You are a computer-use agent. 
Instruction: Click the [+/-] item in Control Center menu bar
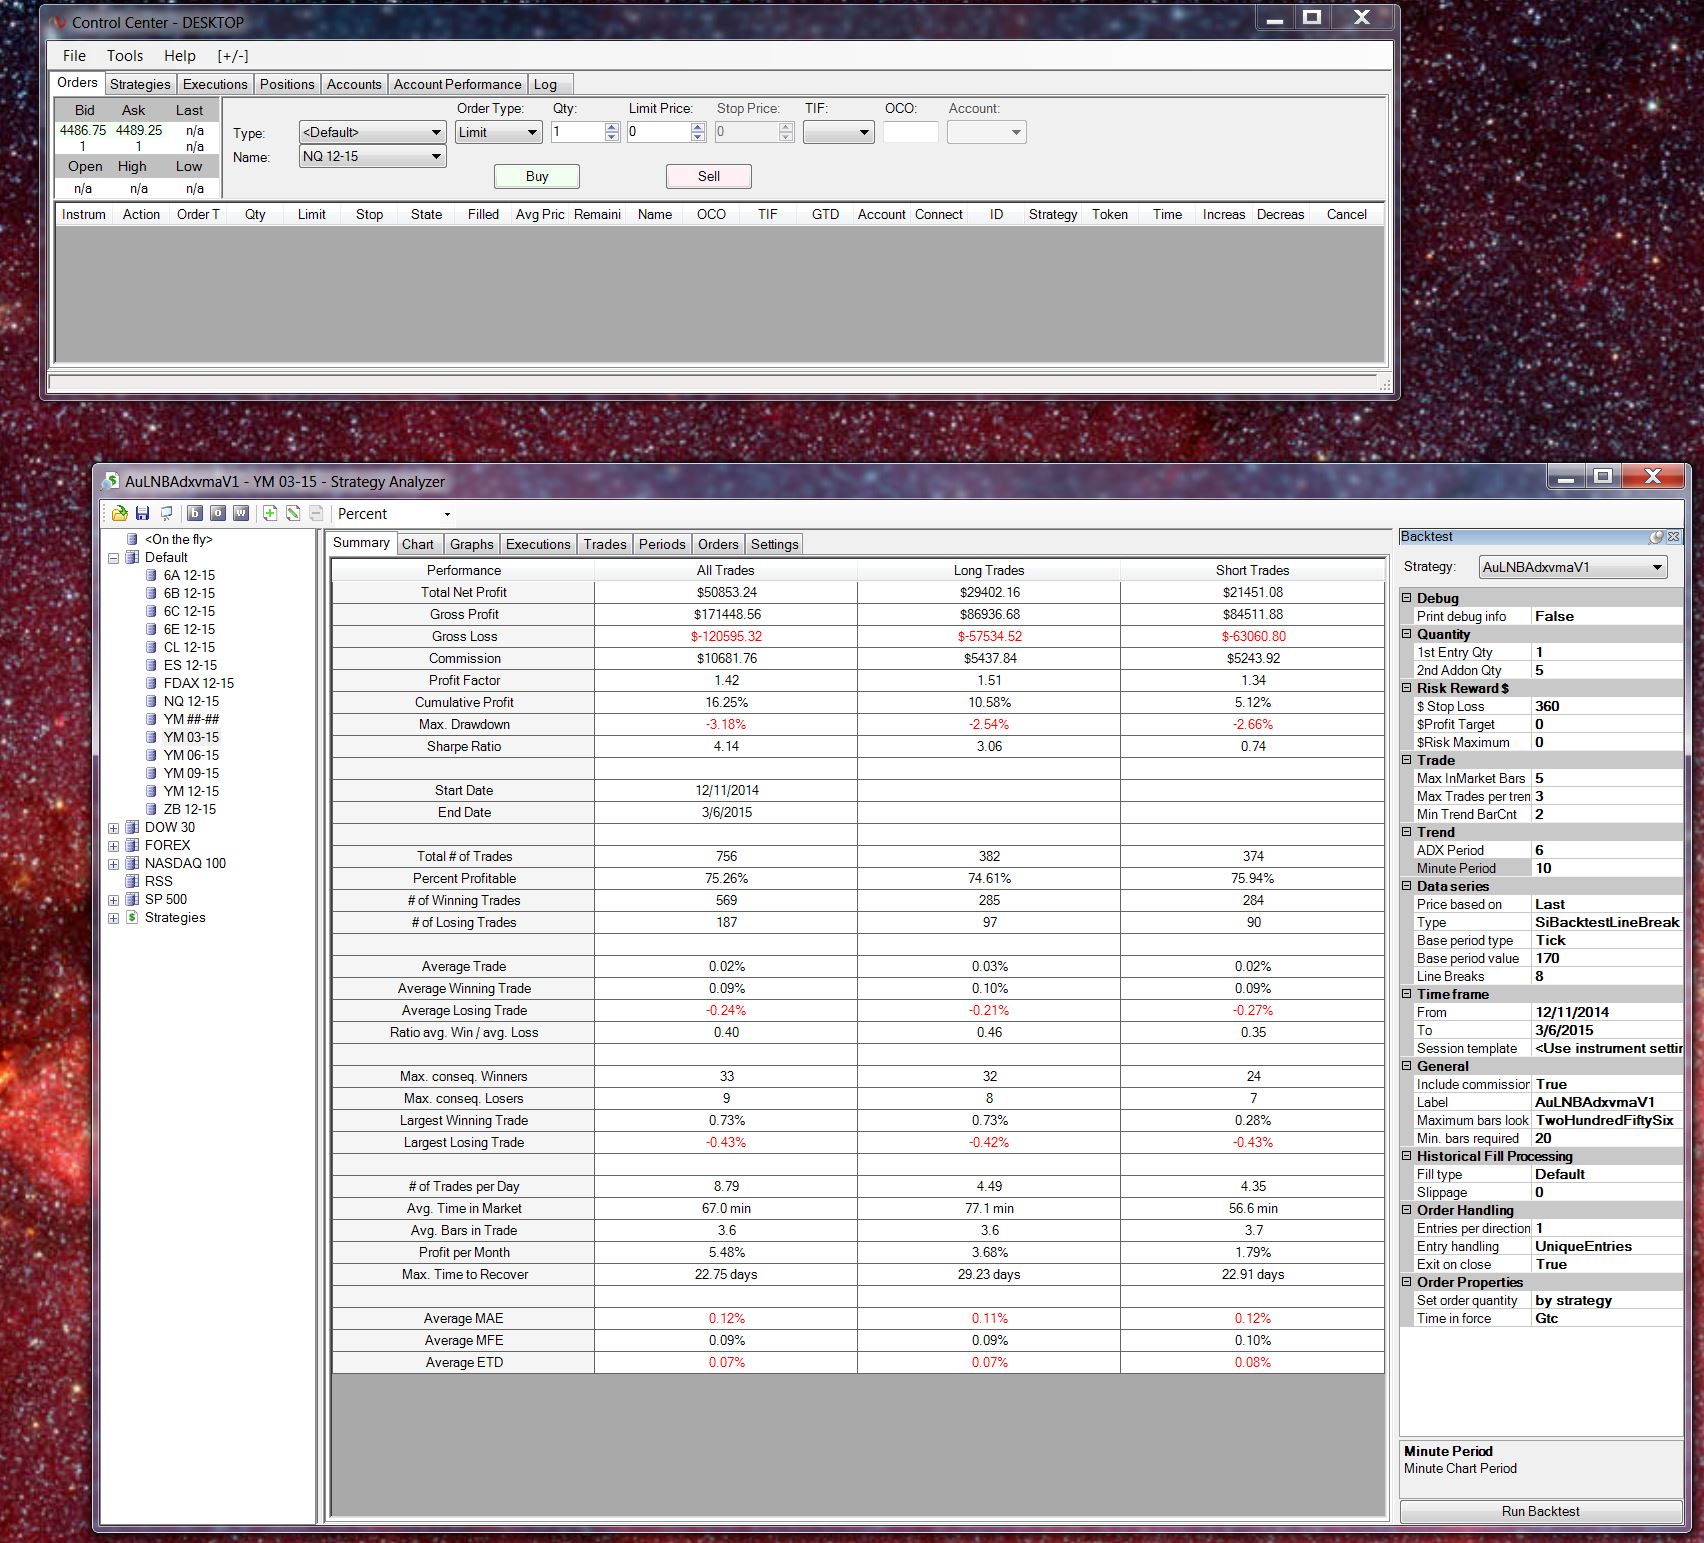[x=233, y=56]
